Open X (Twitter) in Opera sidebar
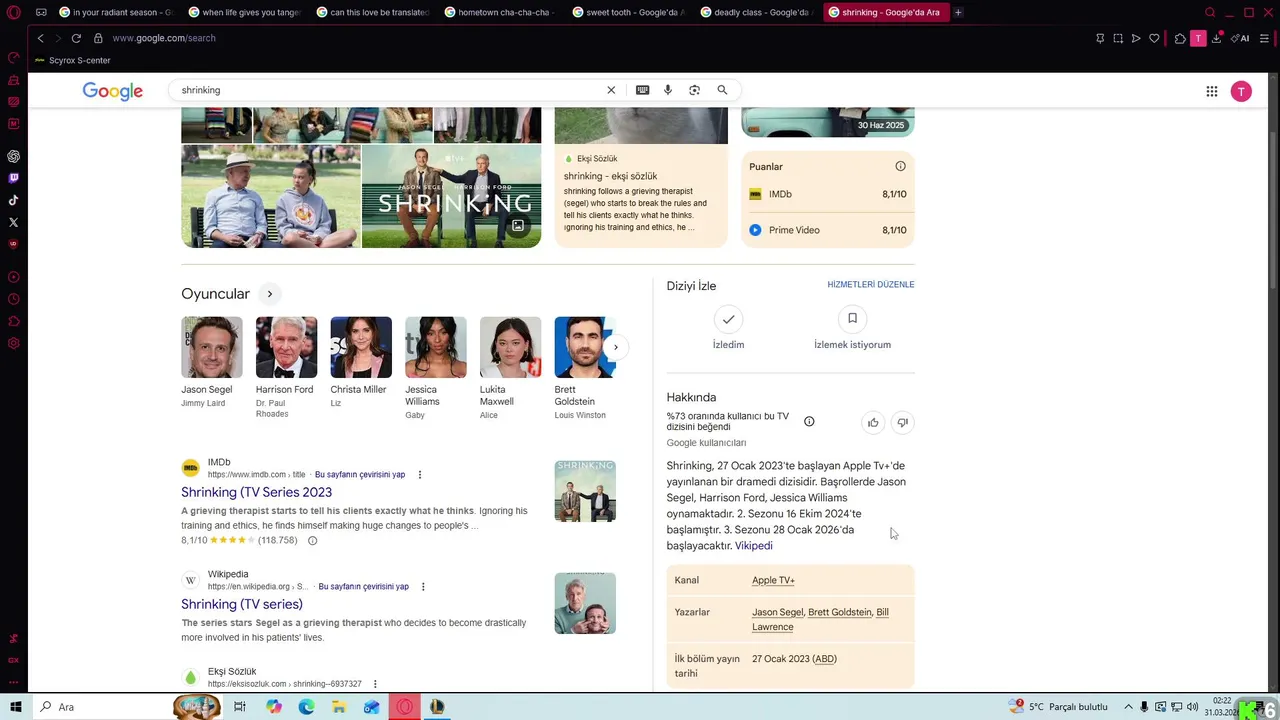 (x=13, y=222)
